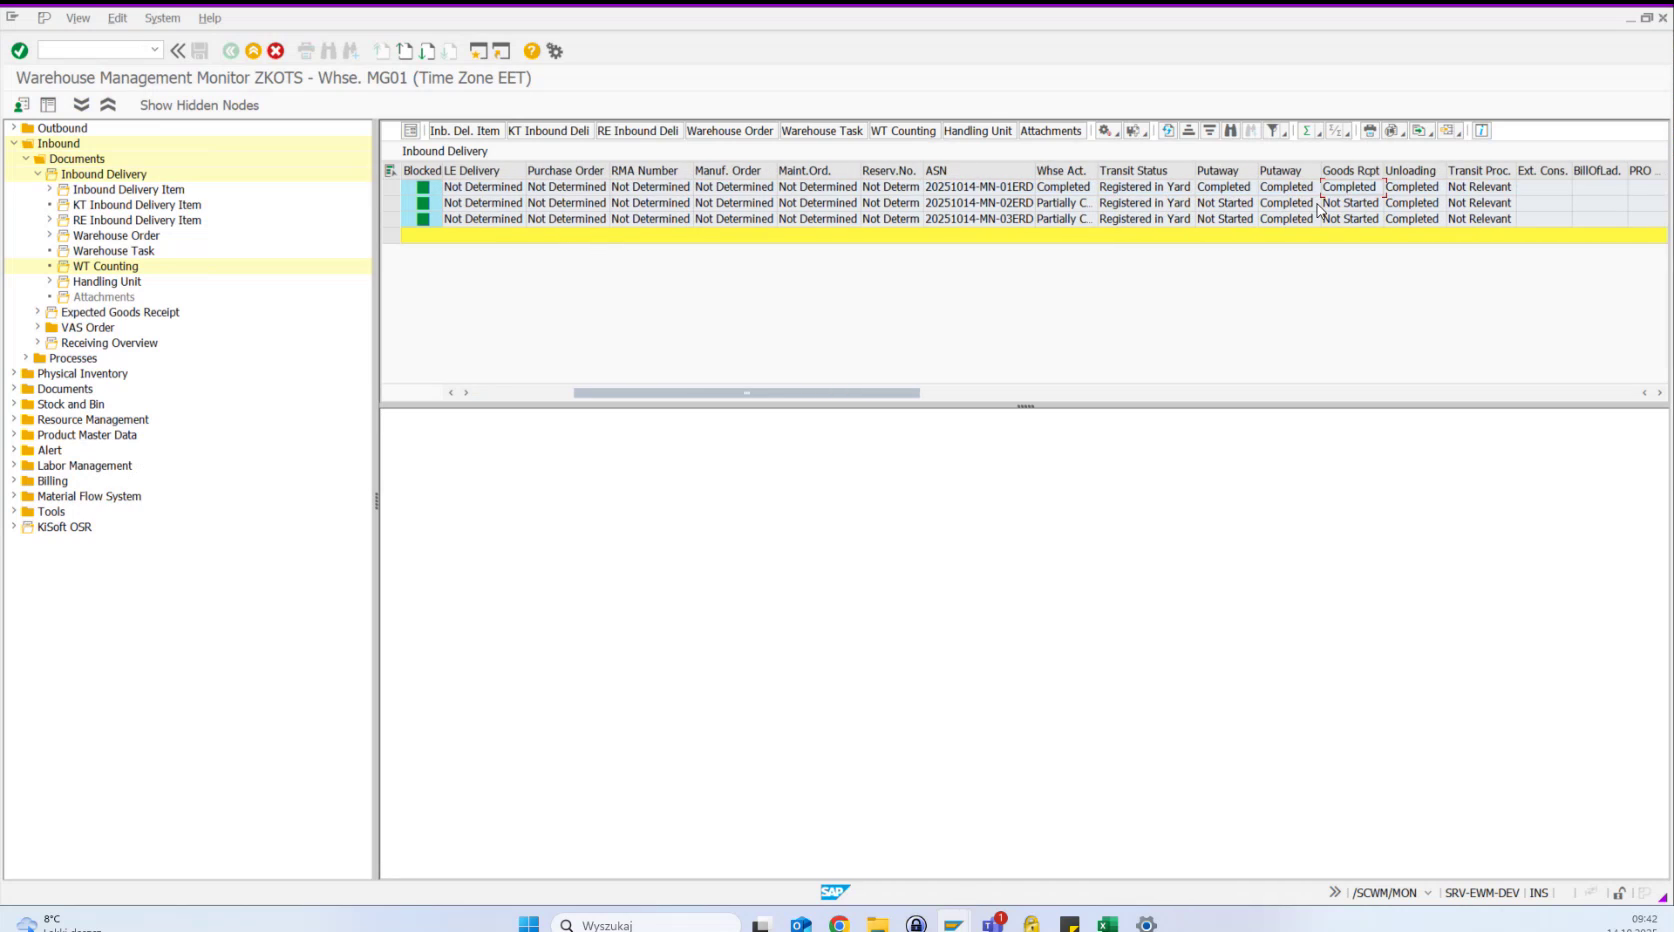Click the Help question-mark icon in the toolbar
This screenshot has width=1674, height=932.
531,50
